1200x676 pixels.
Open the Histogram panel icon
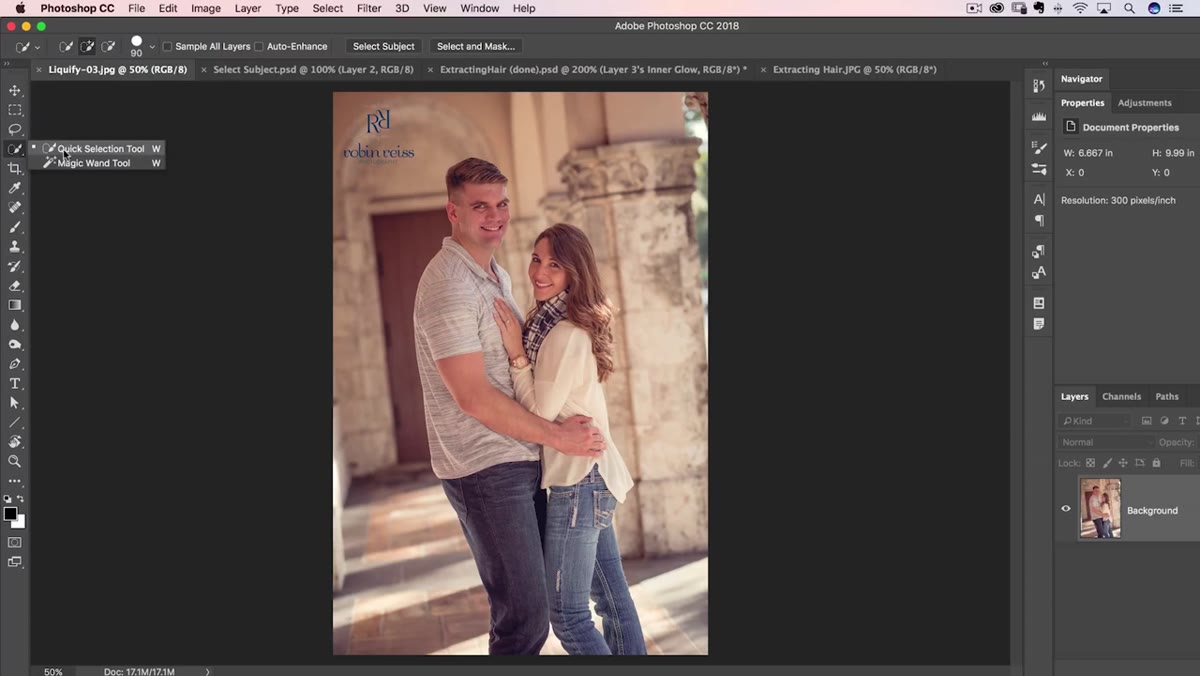click(x=1039, y=117)
